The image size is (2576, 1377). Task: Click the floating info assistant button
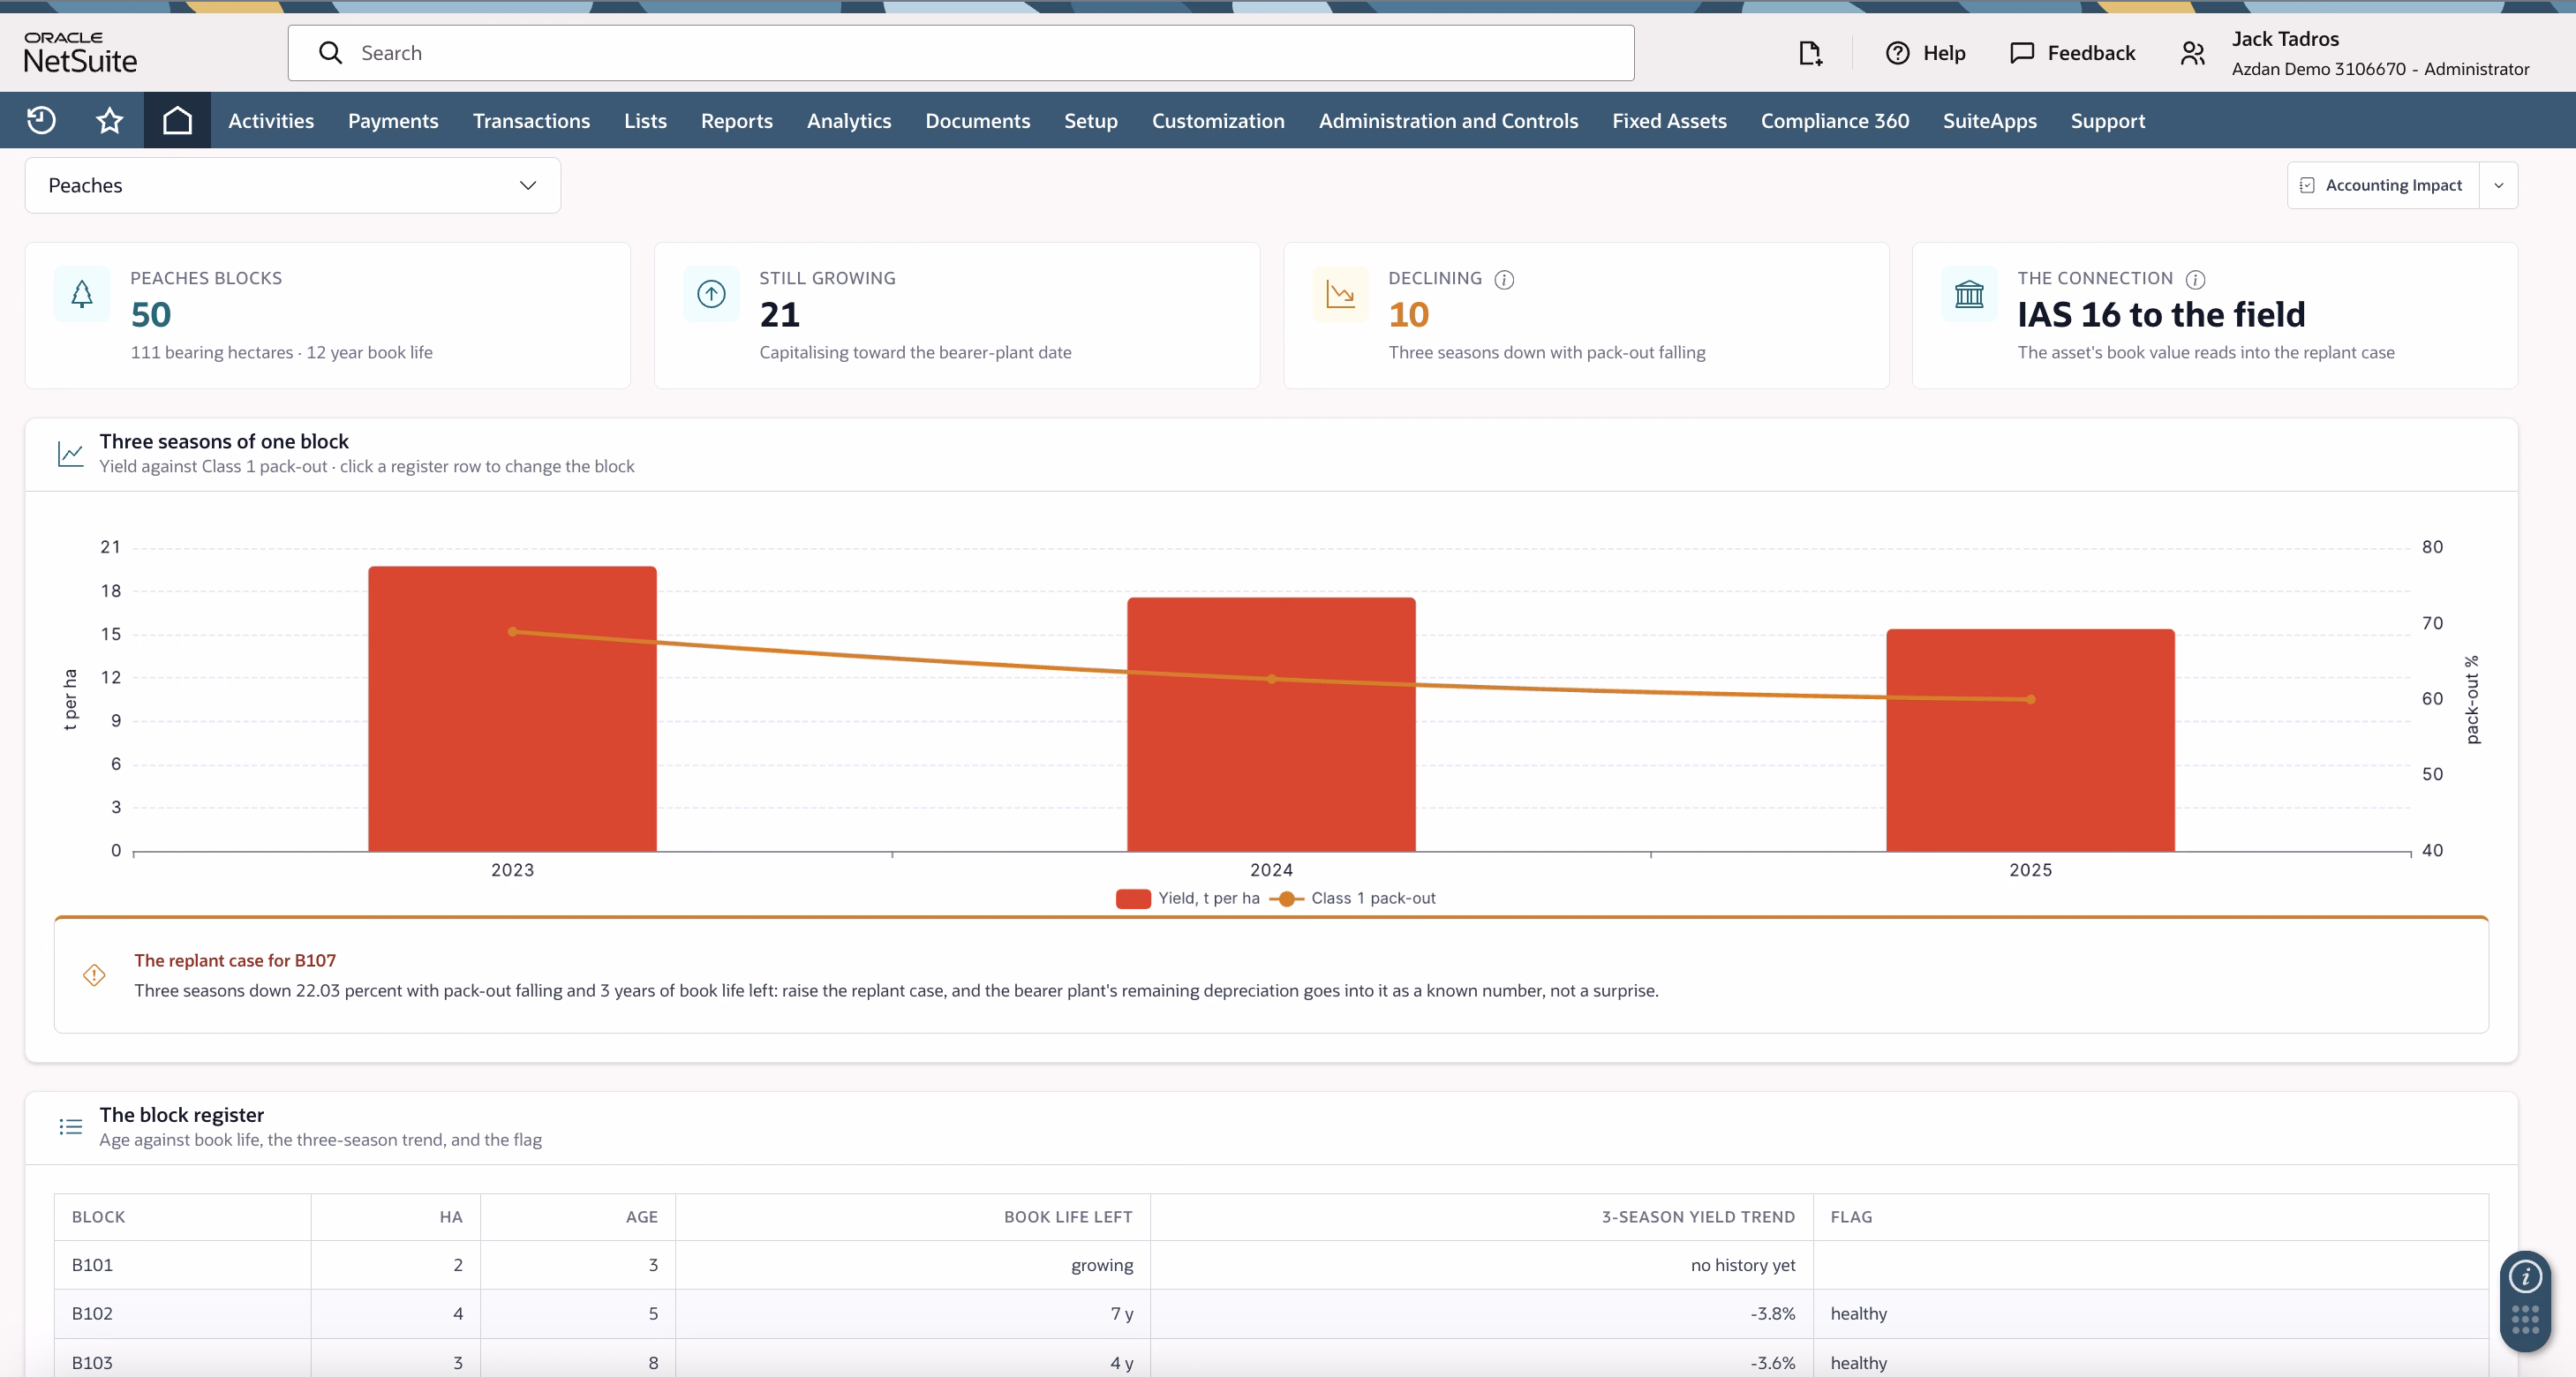click(x=2525, y=1277)
